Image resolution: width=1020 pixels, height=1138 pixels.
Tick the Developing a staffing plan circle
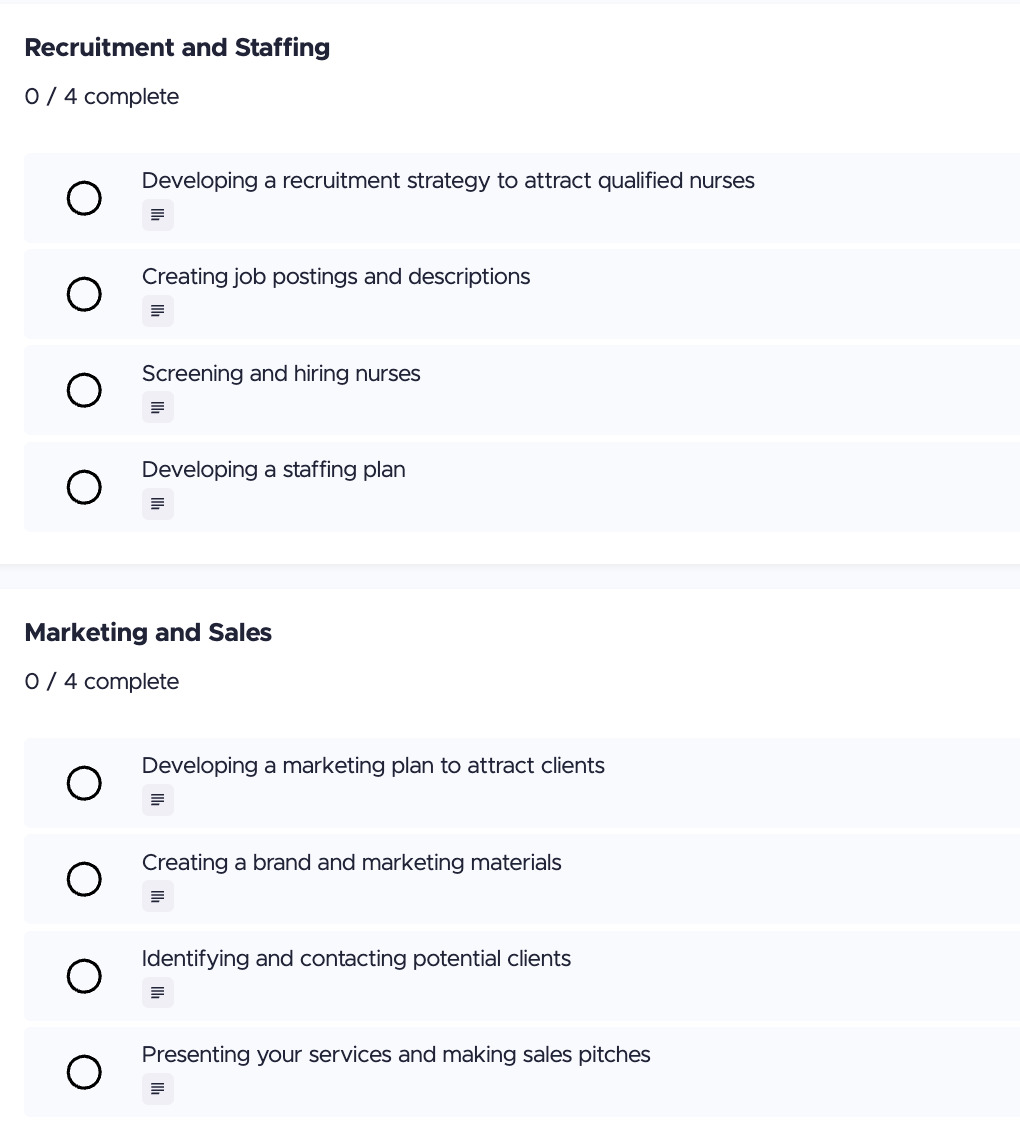coord(84,487)
